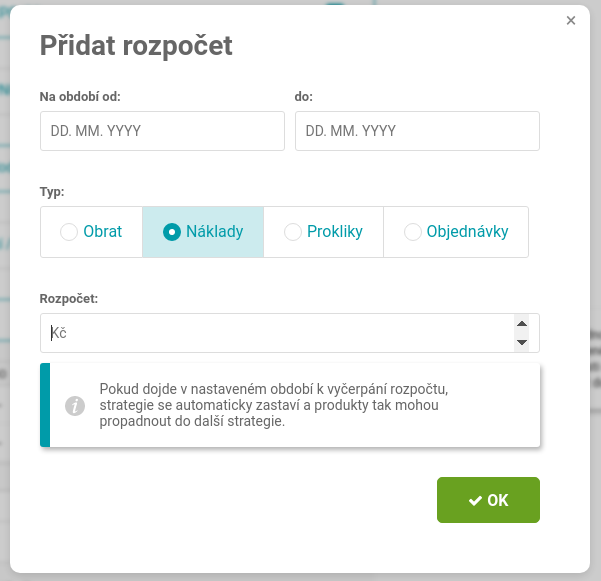Click the Náklady type label text
Image resolution: width=601 pixels, height=581 pixels.
pyautogui.click(x=215, y=231)
